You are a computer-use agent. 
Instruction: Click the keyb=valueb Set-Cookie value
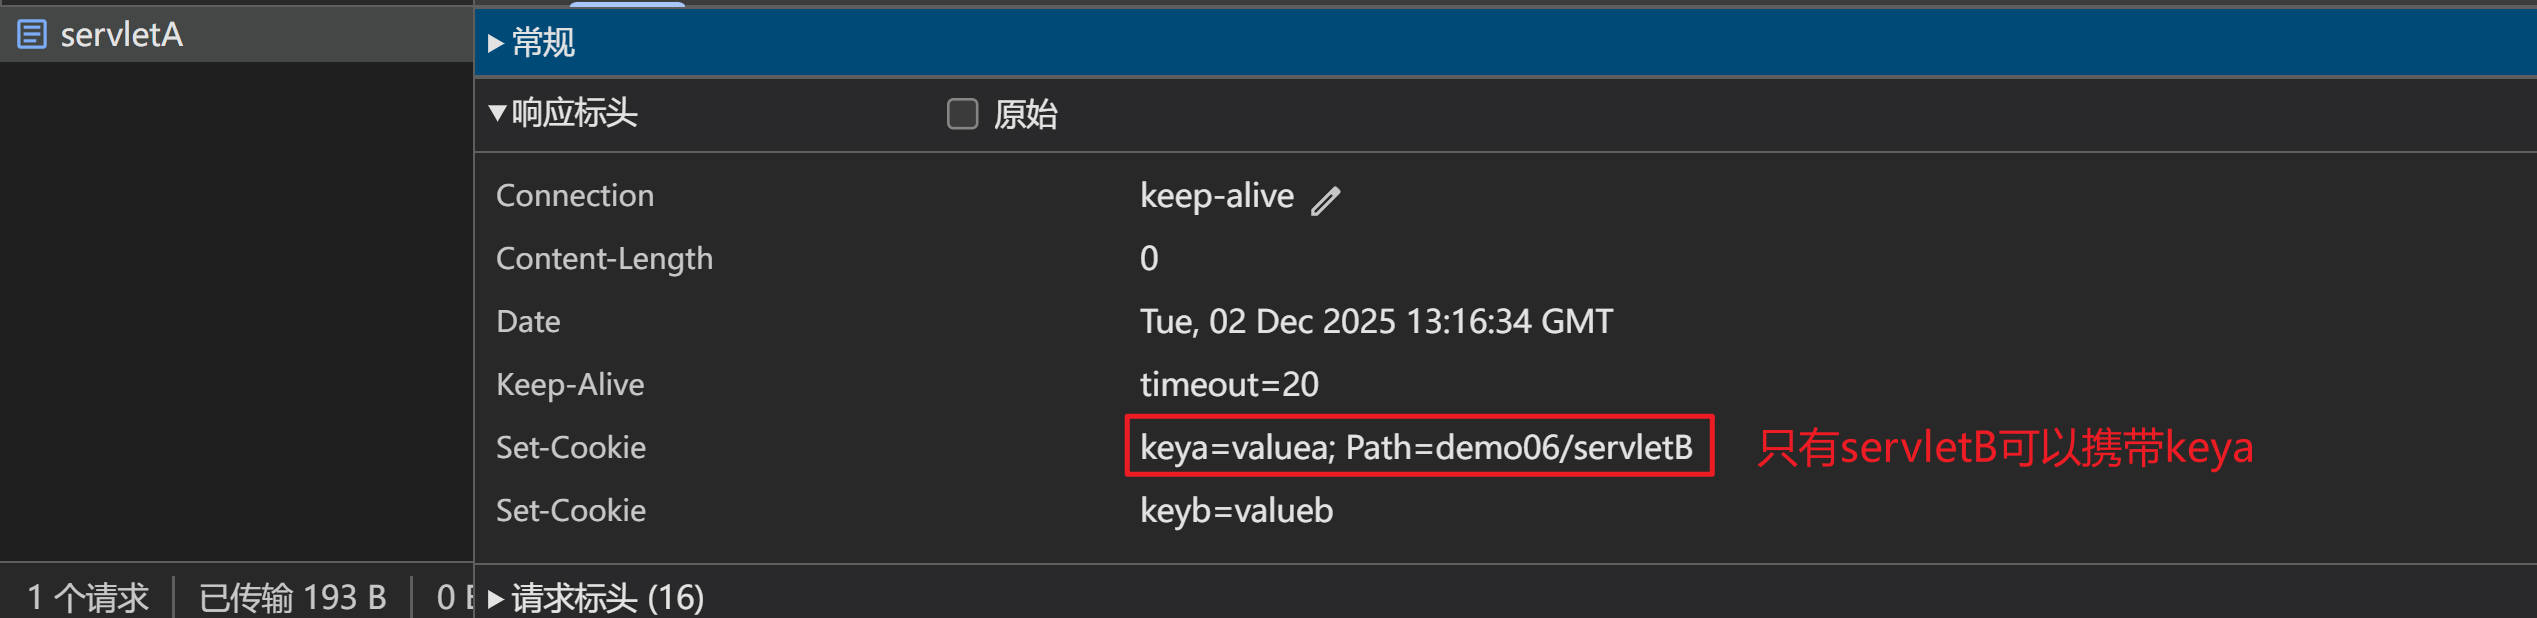point(1236,510)
